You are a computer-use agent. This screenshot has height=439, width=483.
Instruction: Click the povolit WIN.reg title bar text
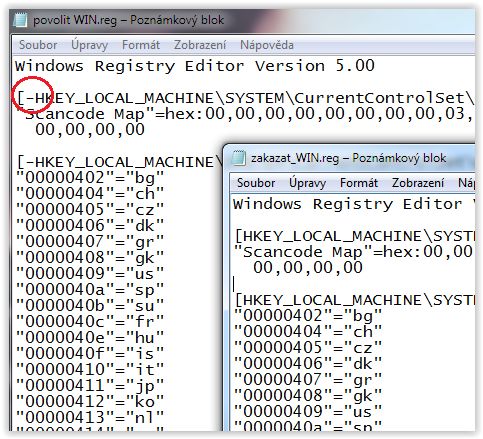tap(129, 20)
